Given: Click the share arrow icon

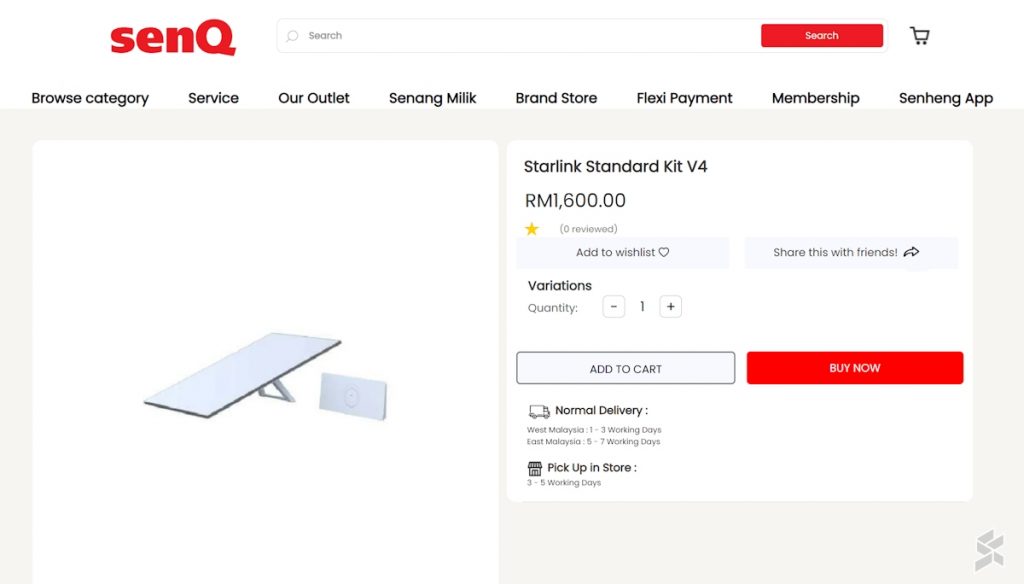Looking at the screenshot, I should [x=911, y=253].
